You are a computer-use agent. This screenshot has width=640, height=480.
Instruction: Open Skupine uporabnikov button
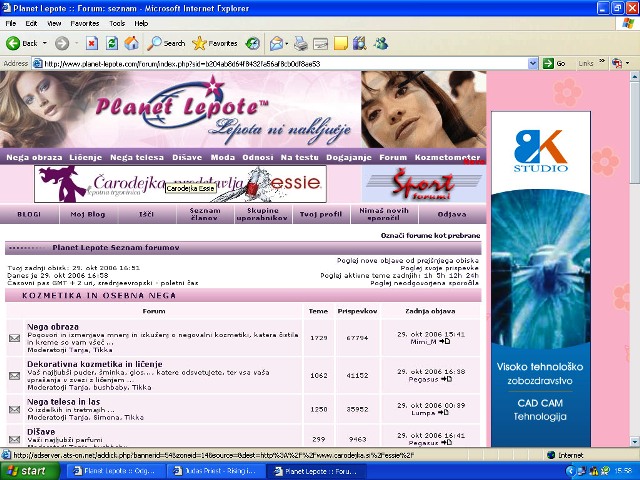(x=262, y=214)
